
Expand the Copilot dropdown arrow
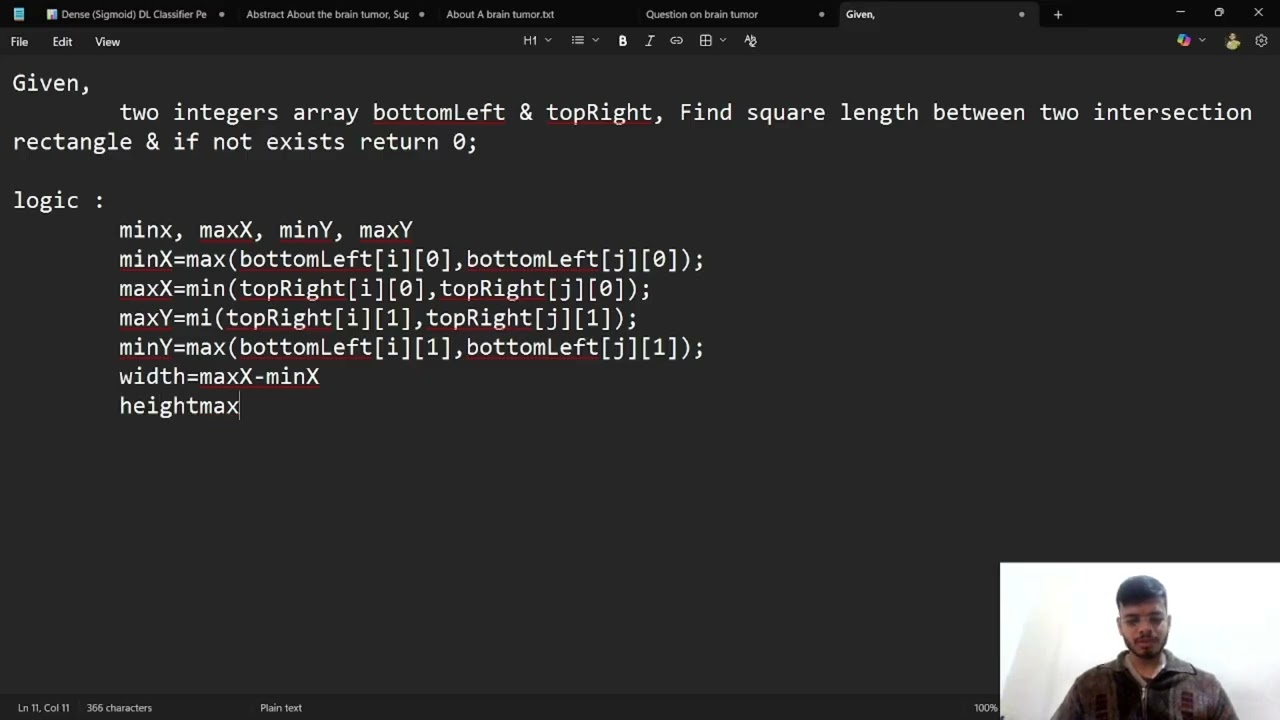point(1202,41)
